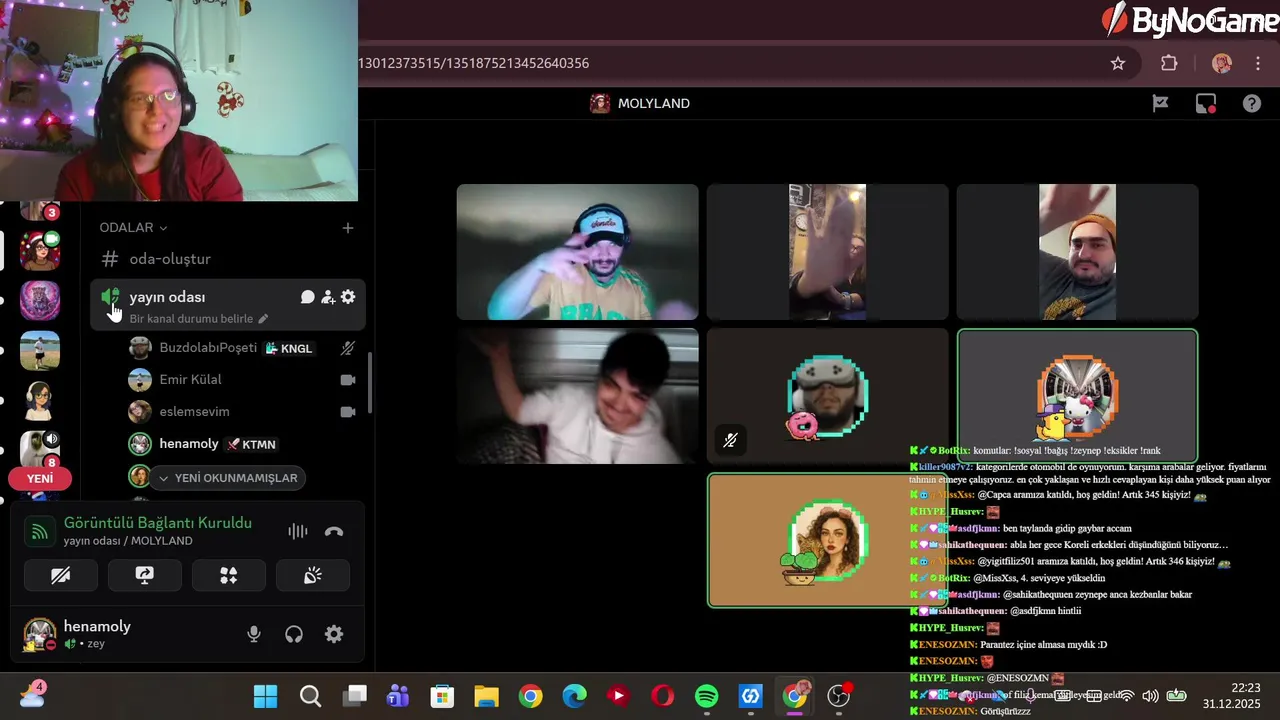Set status via 'Bir kanal durumu belirle'

tap(198, 319)
